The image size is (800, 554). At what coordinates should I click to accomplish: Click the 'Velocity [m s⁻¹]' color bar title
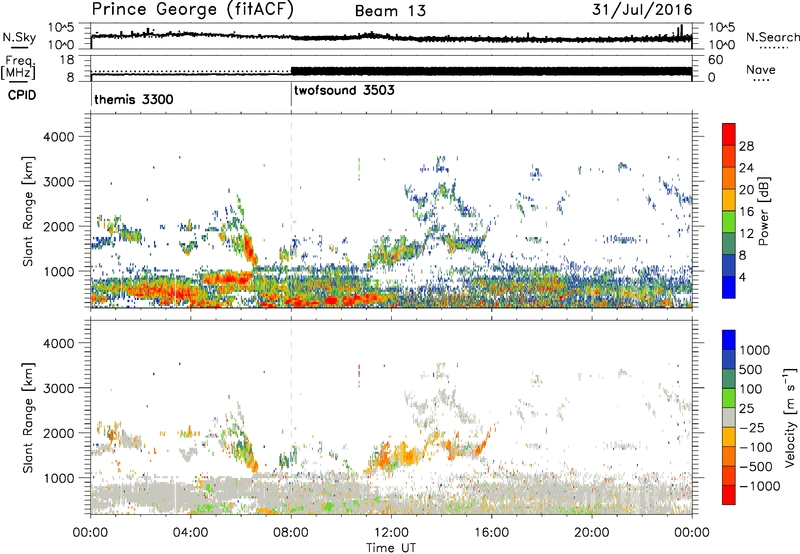coord(790,416)
